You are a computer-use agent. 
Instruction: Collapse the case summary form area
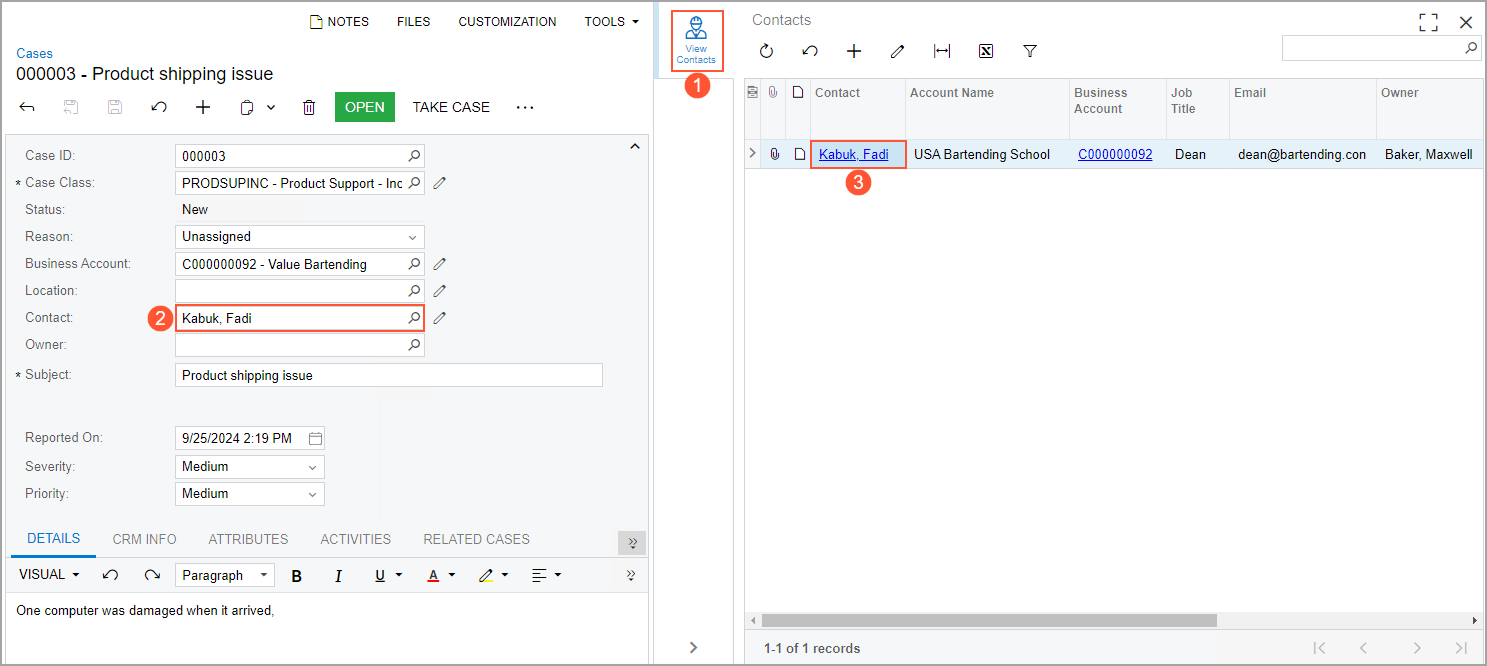pyautogui.click(x=634, y=147)
